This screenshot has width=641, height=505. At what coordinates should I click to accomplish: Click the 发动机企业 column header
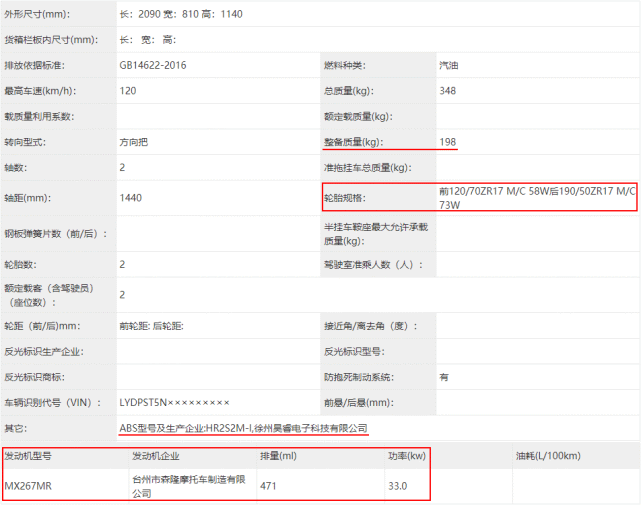pos(156,456)
